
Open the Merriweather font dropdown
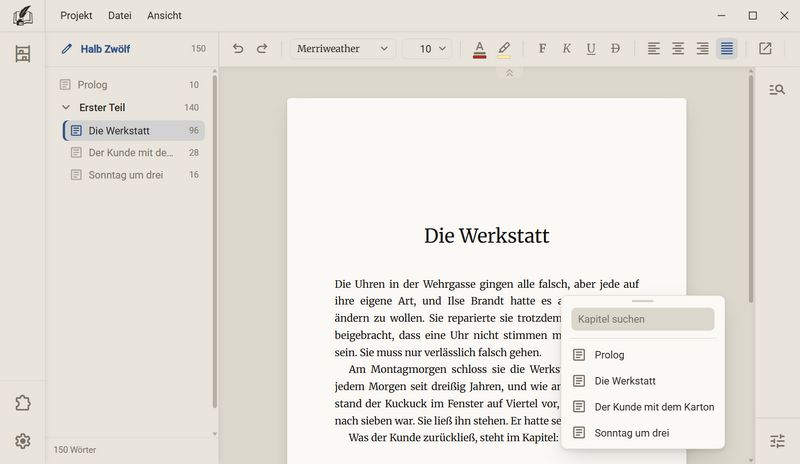pos(342,48)
